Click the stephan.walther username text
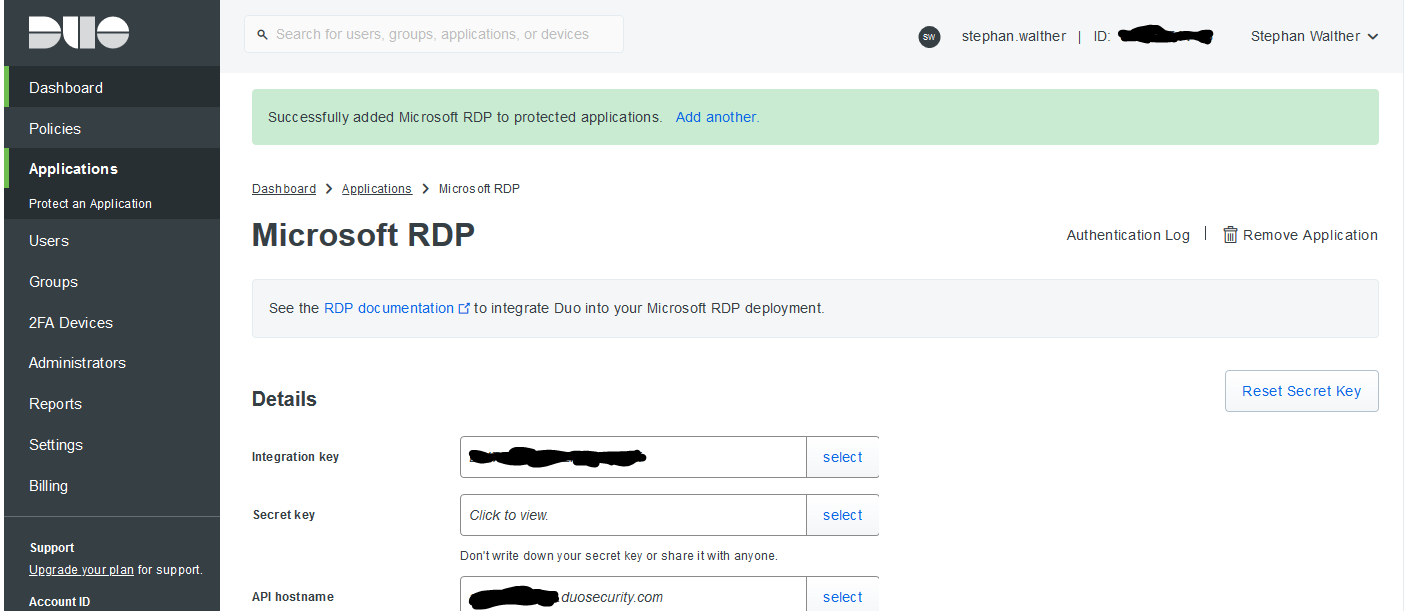The width and height of the screenshot is (1408, 611). (1014, 36)
